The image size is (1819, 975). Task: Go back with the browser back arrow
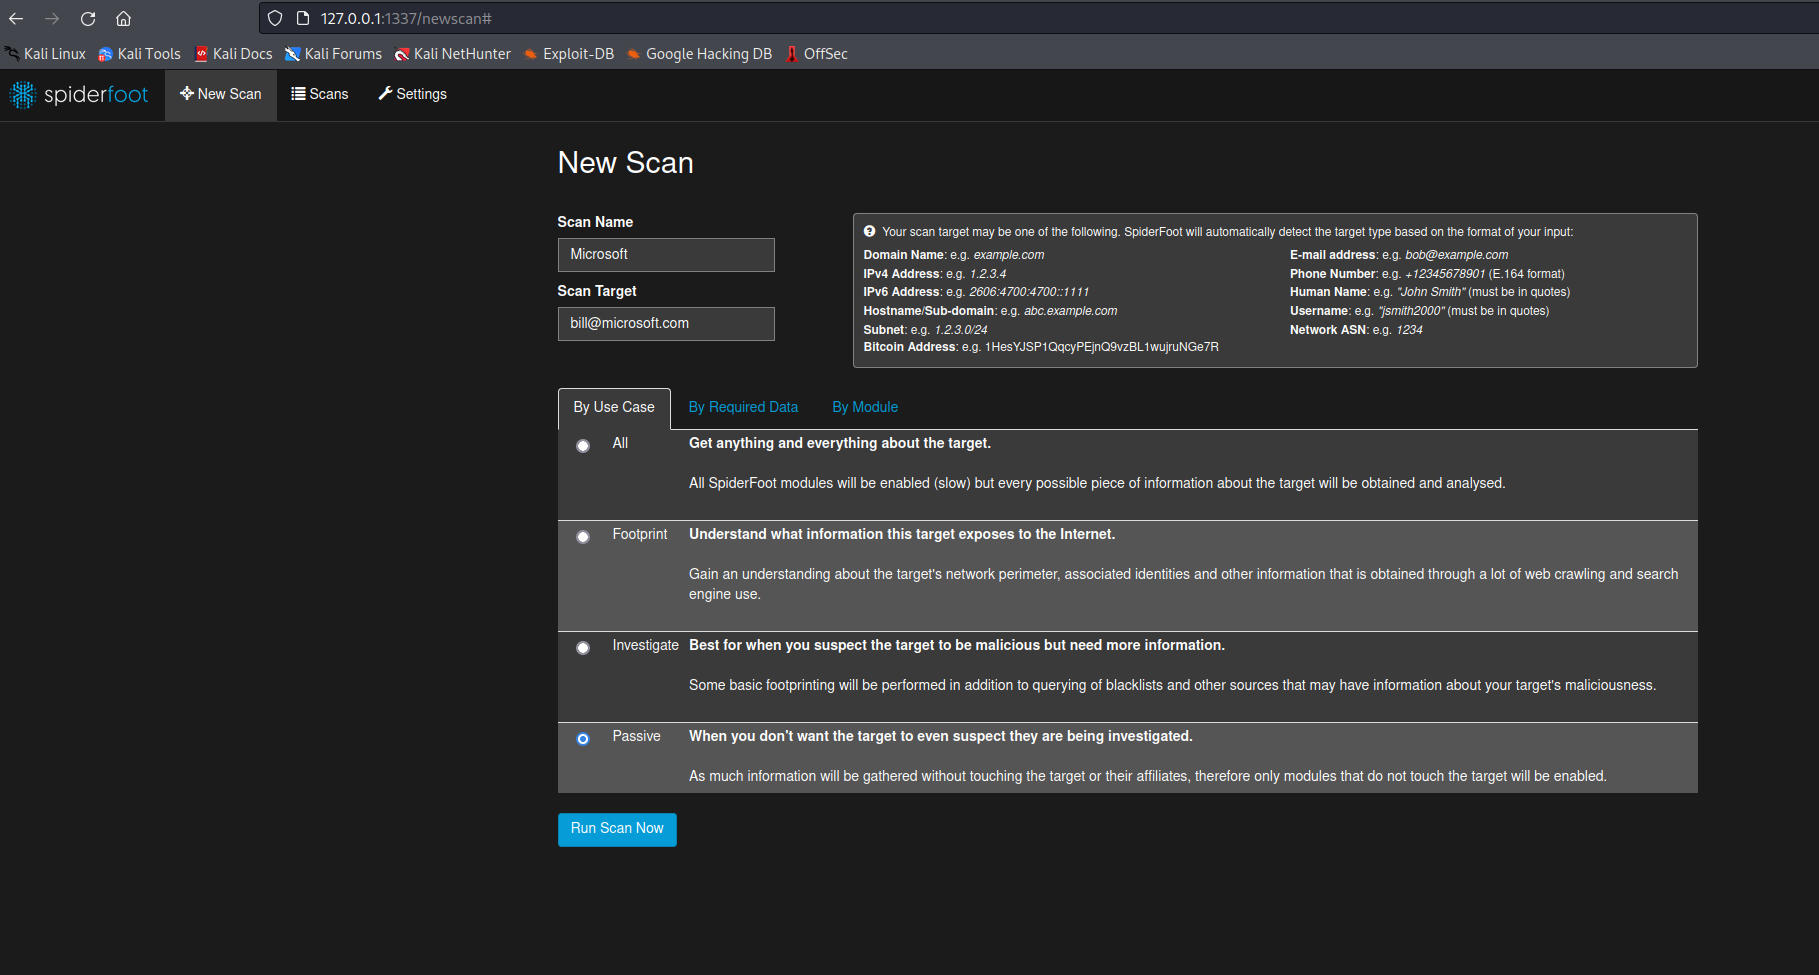coord(16,19)
